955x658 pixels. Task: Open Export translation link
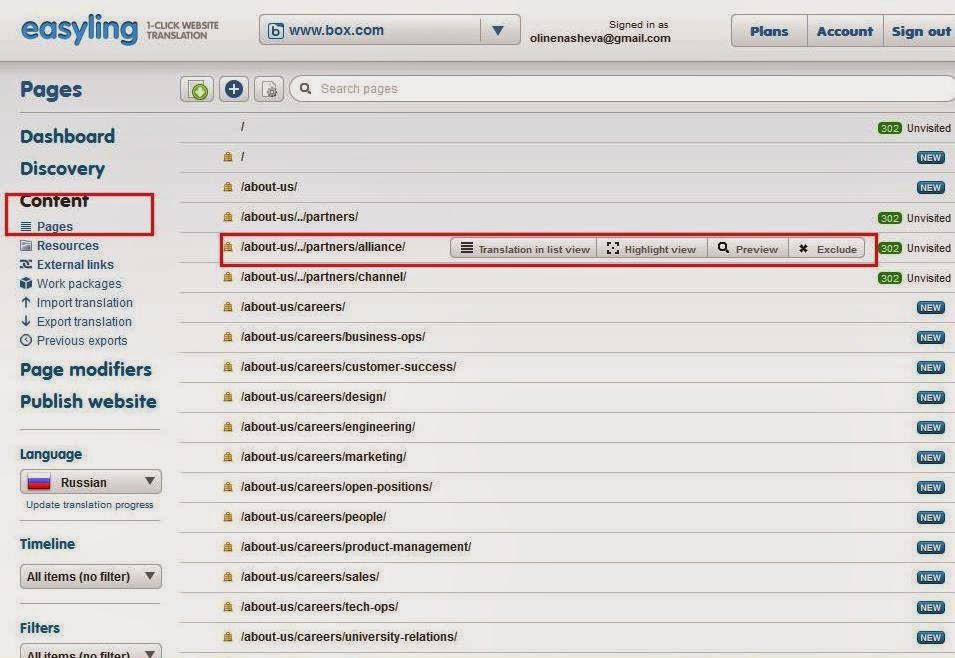tap(84, 321)
